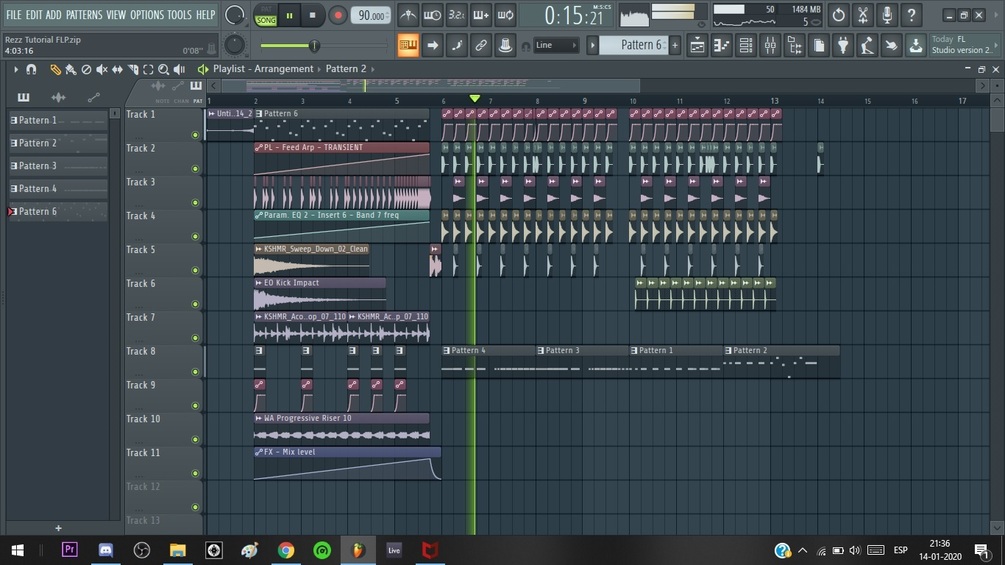
Task: Click the plus button below pattern picker
Action: click(x=58, y=528)
